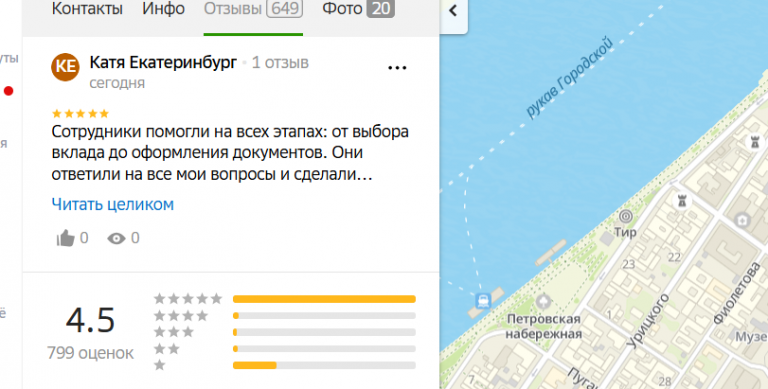Filter reviews by five-star bar
Image resolution: width=768 pixels, height=389 pixels.
click(324, 299)
